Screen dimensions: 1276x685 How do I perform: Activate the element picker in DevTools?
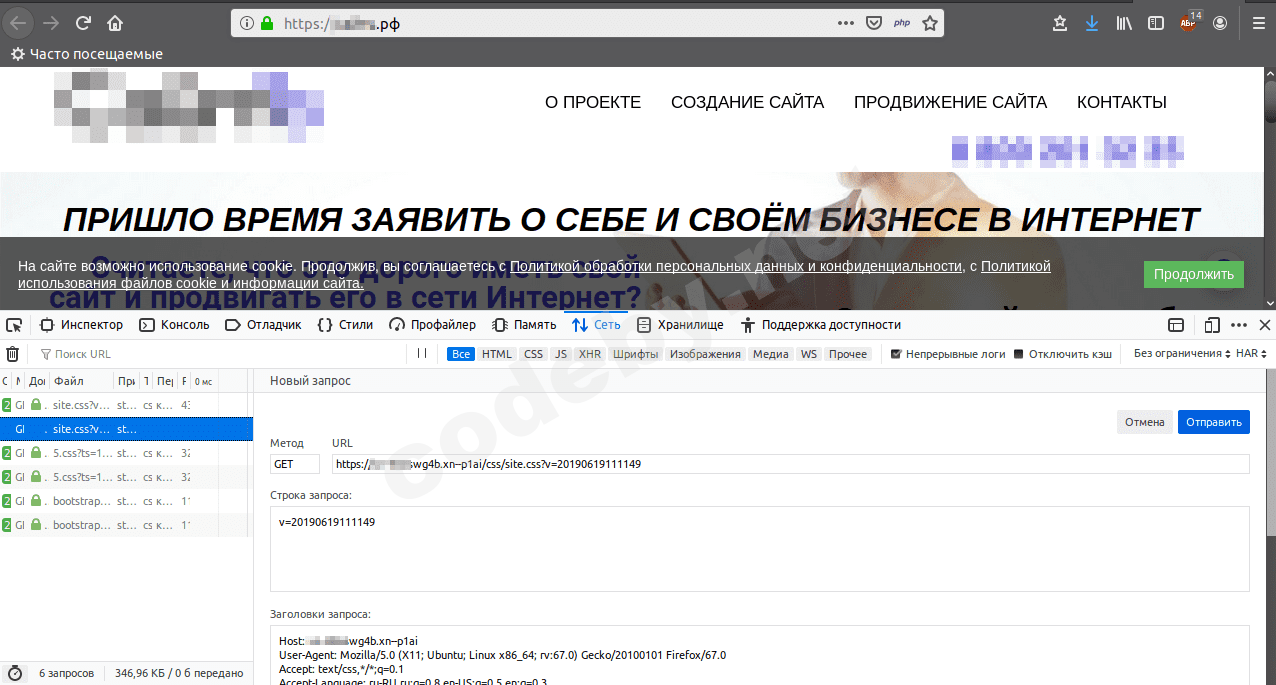(14, 325)
